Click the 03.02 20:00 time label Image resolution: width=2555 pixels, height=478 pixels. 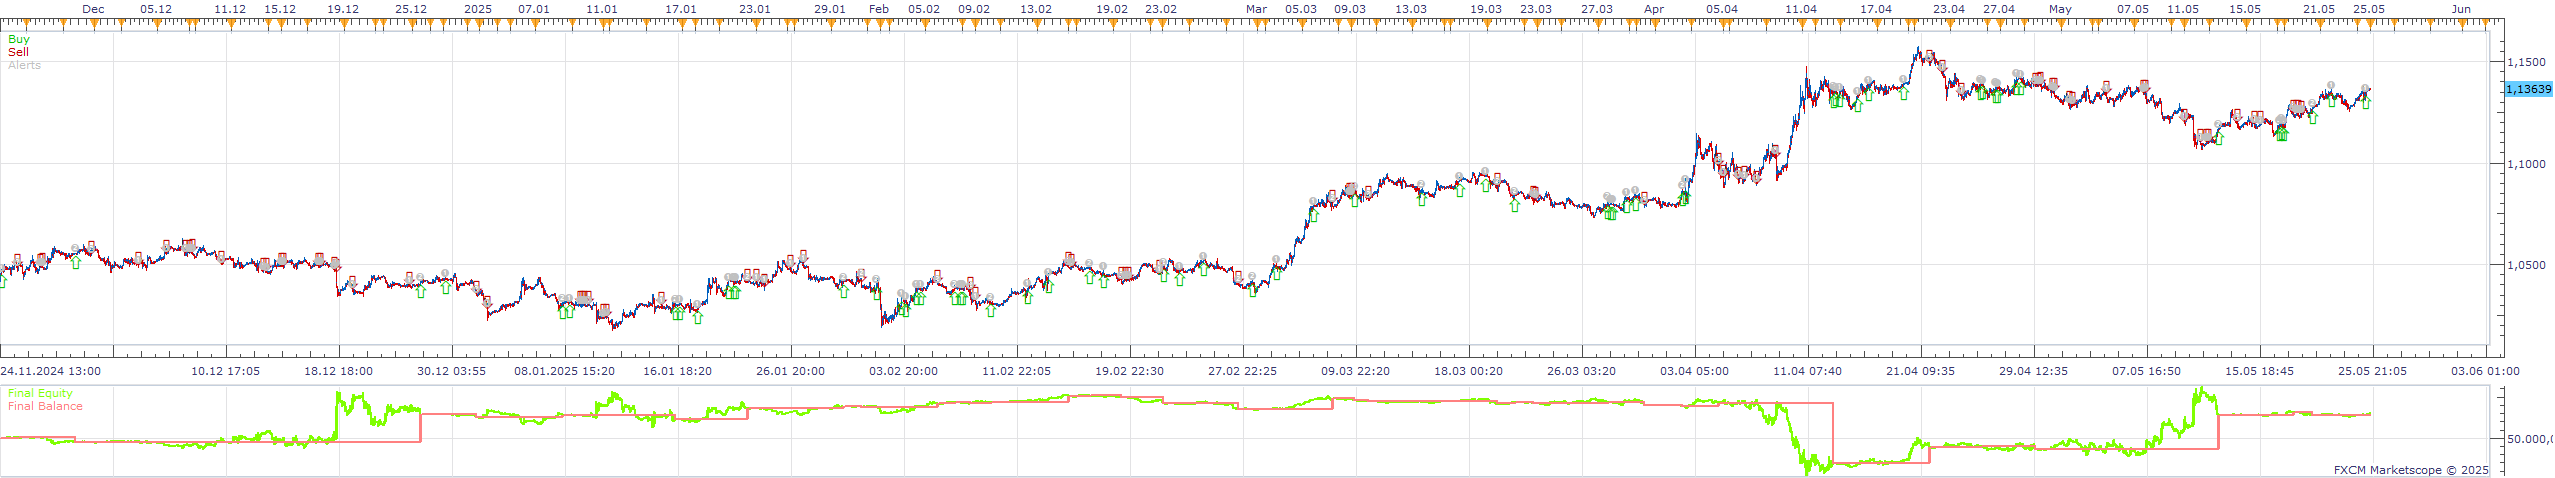point(904,371)
